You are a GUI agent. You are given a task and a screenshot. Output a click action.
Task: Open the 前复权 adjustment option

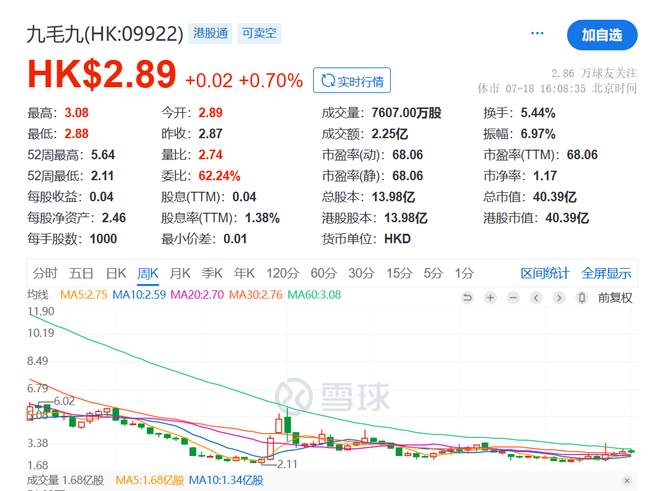615,298
